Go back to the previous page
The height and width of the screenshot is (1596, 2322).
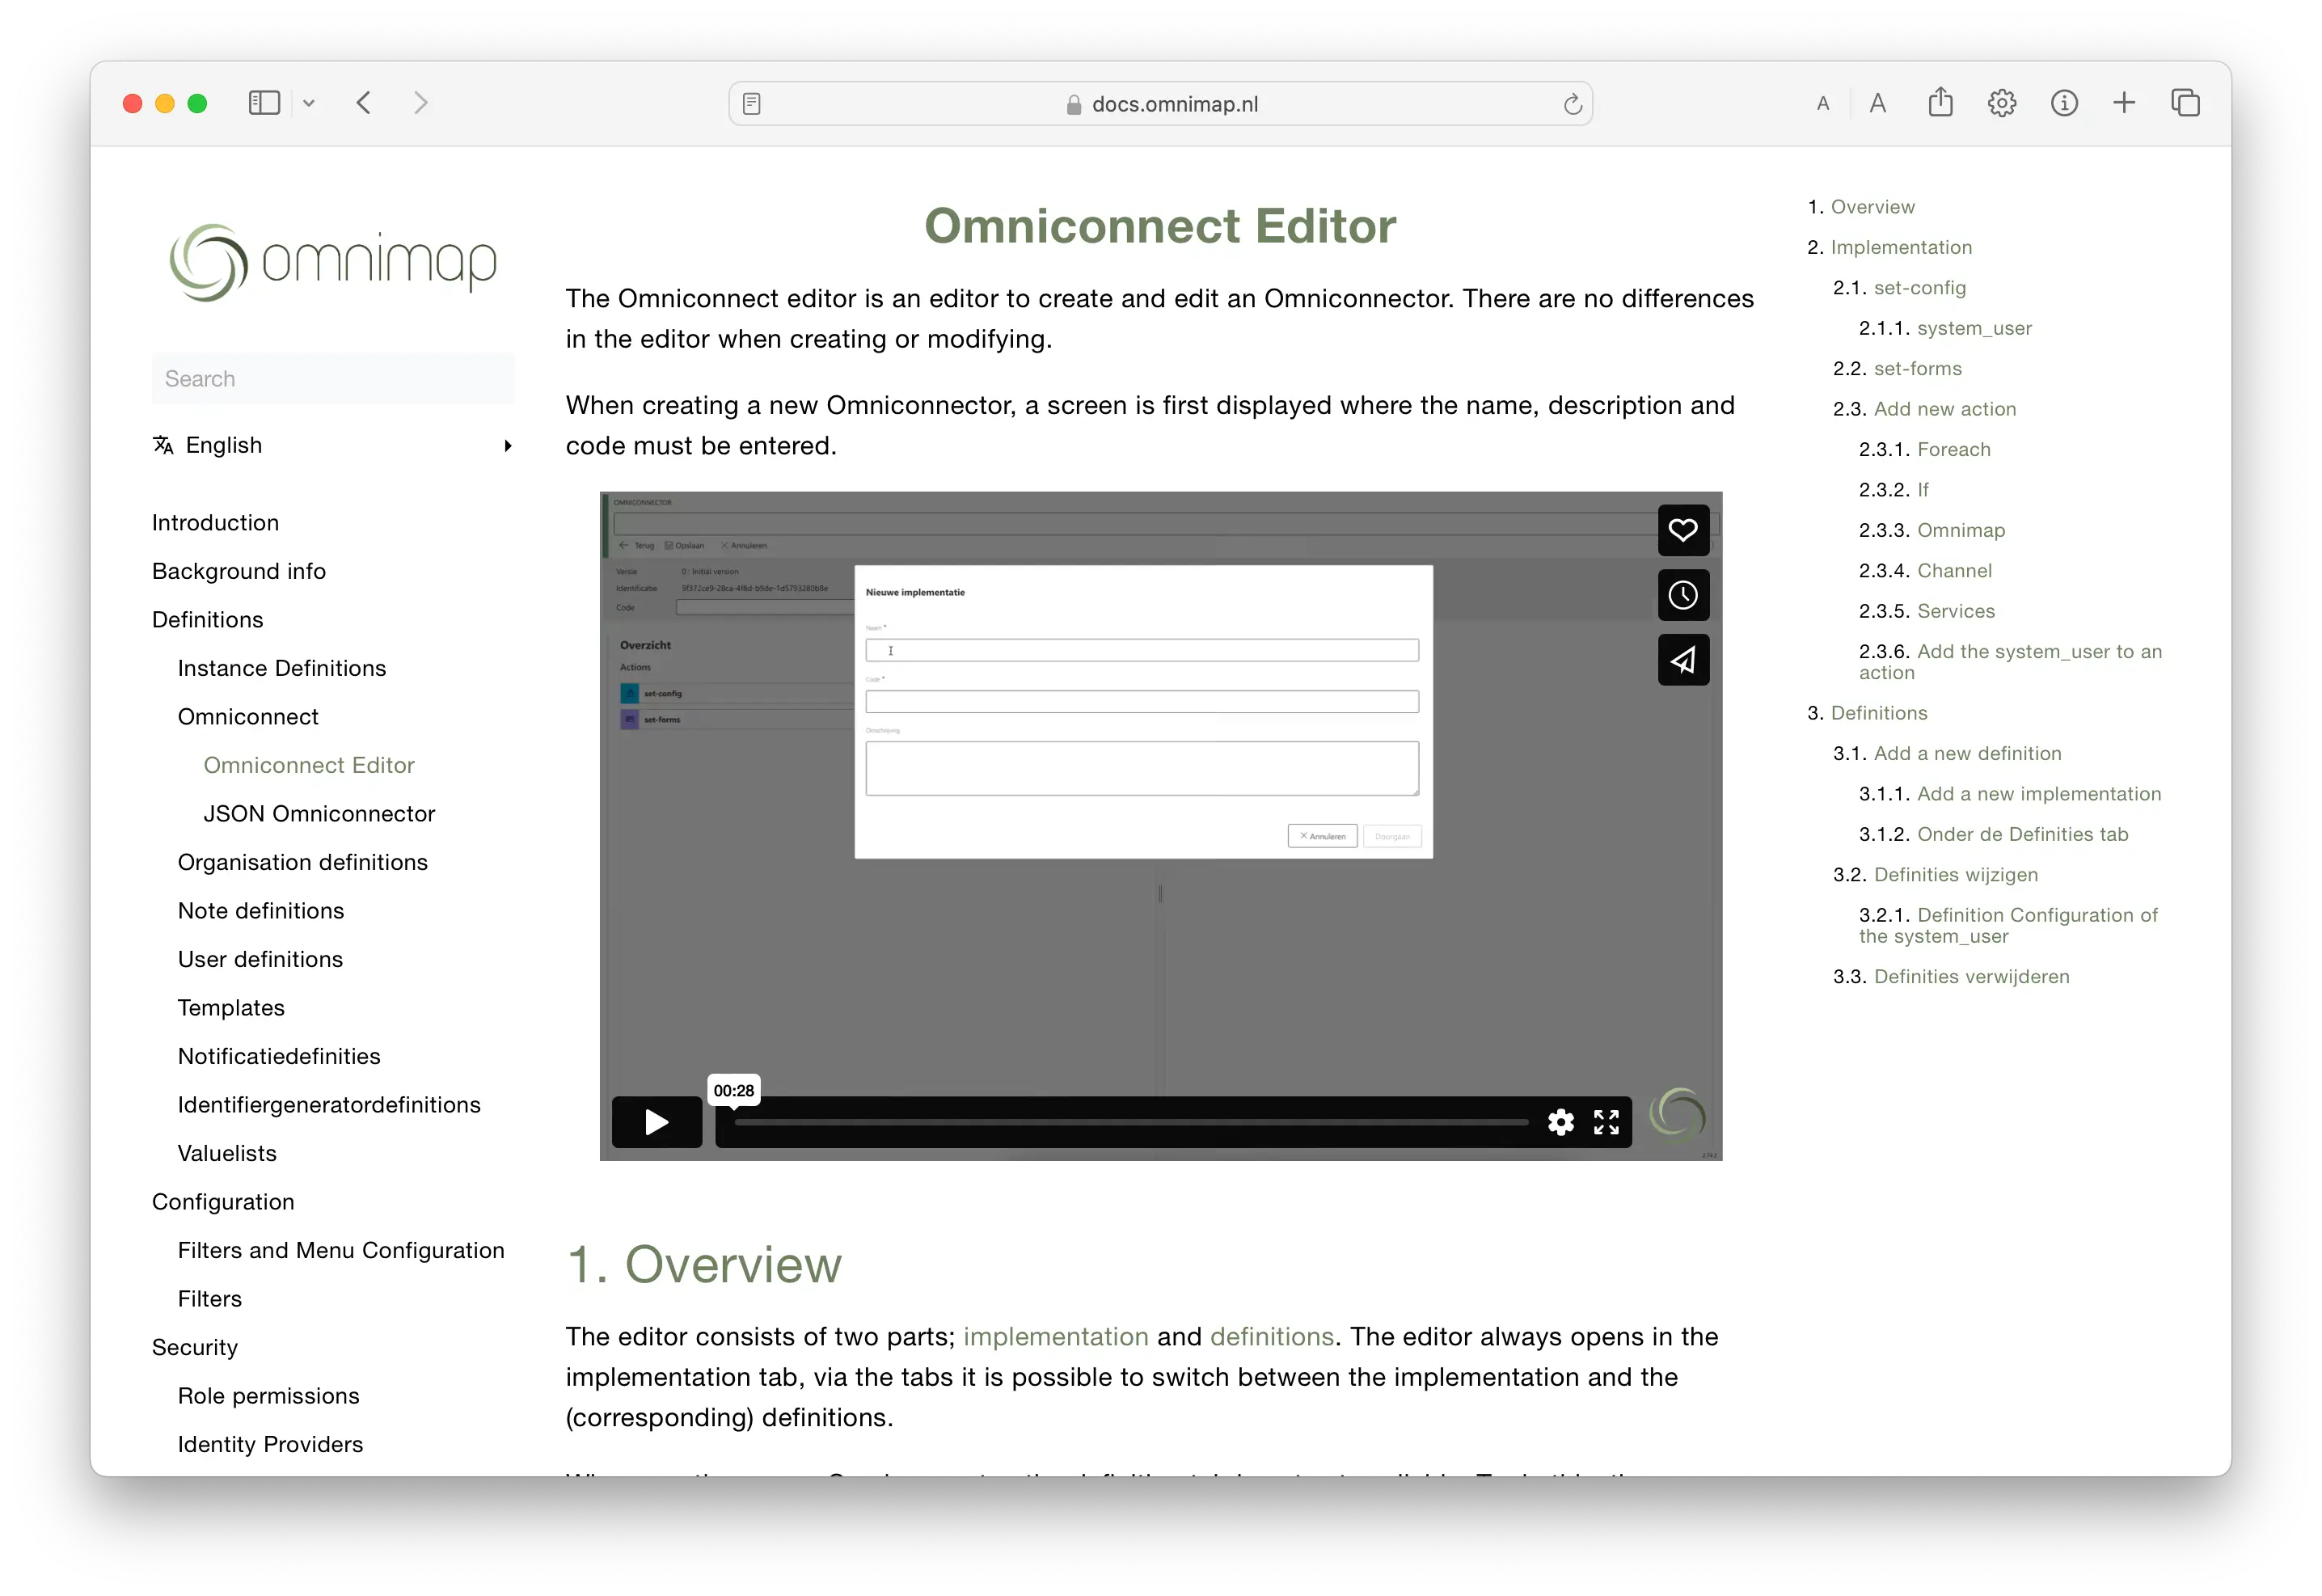364,103
